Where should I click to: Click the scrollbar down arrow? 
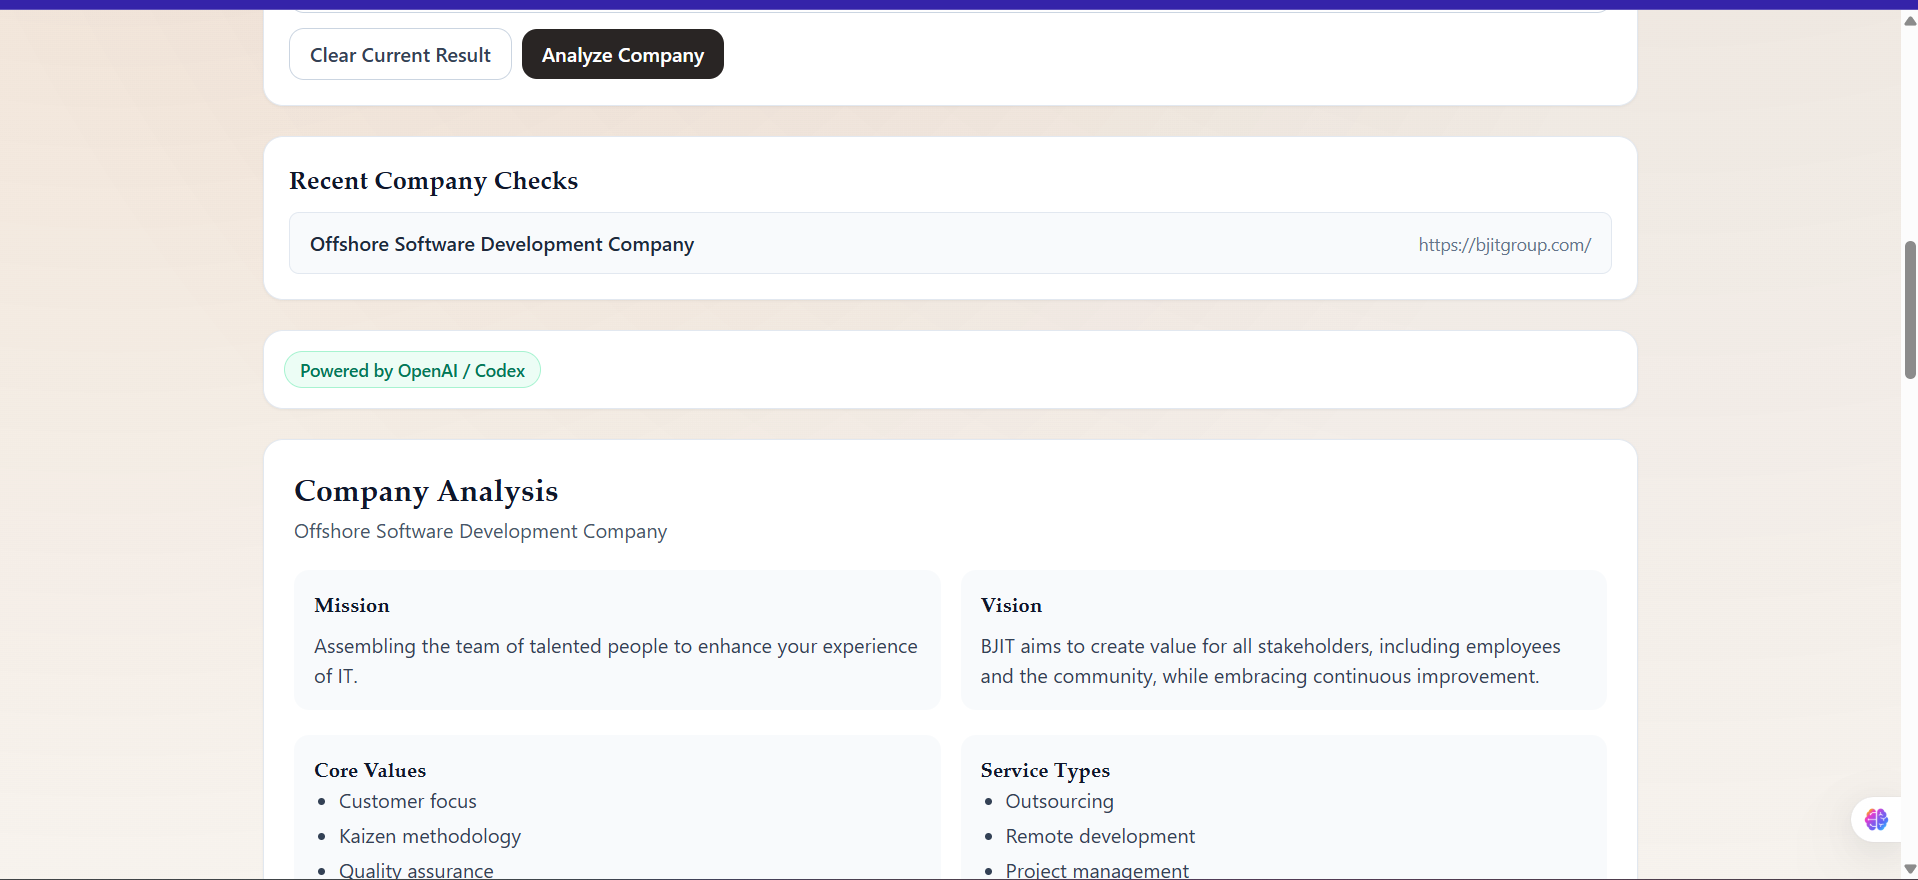(1910, 870)
